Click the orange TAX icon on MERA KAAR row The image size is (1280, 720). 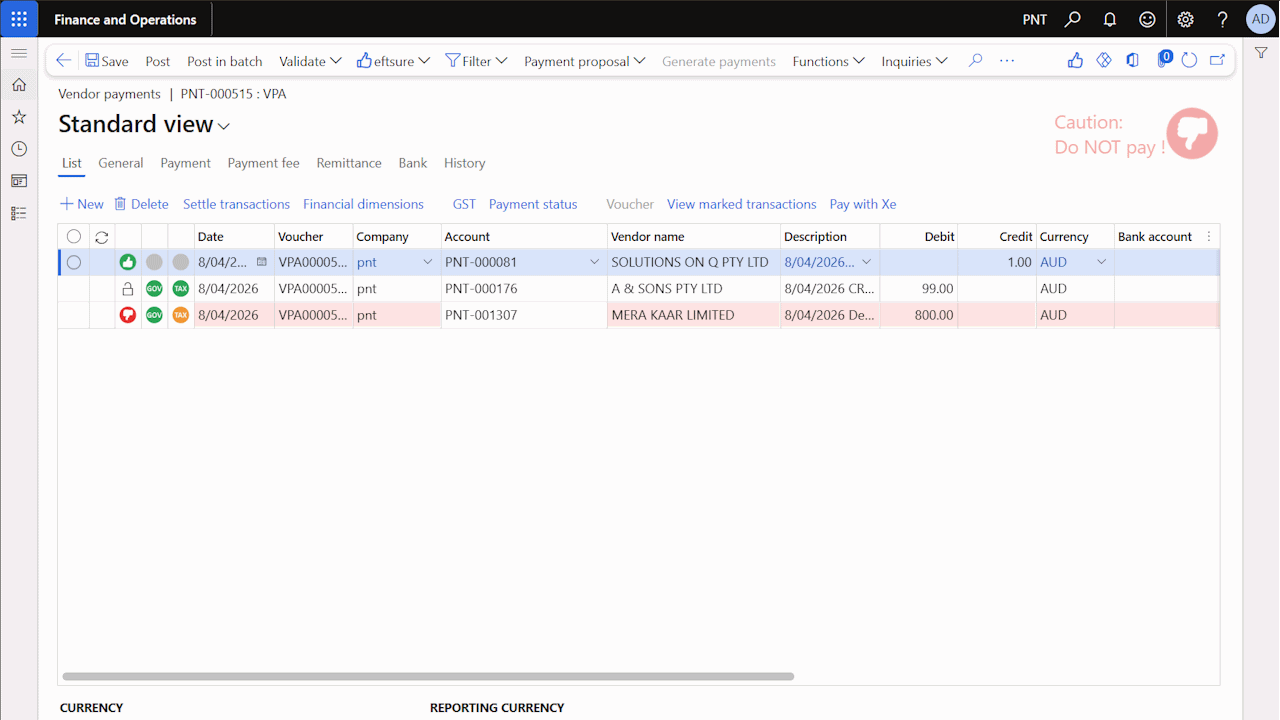pyautogui.click(x=180, y=315)
